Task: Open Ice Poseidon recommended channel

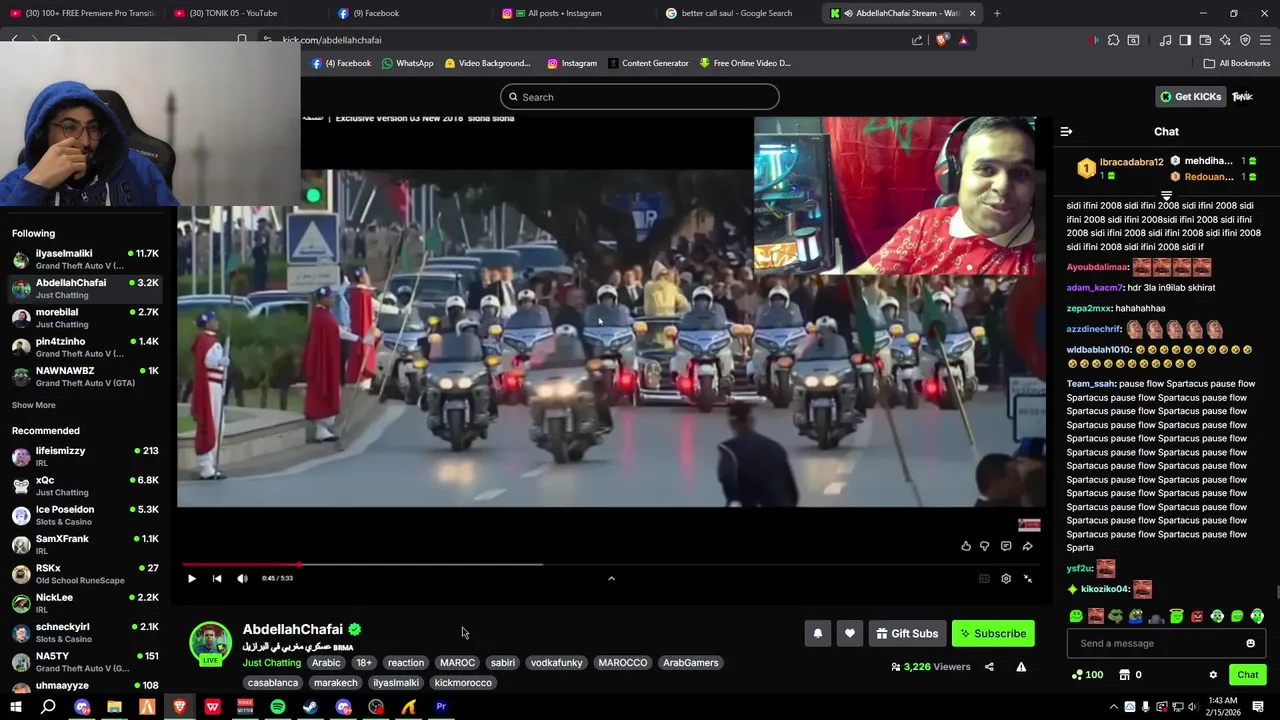Action: [x=85, y=515]
